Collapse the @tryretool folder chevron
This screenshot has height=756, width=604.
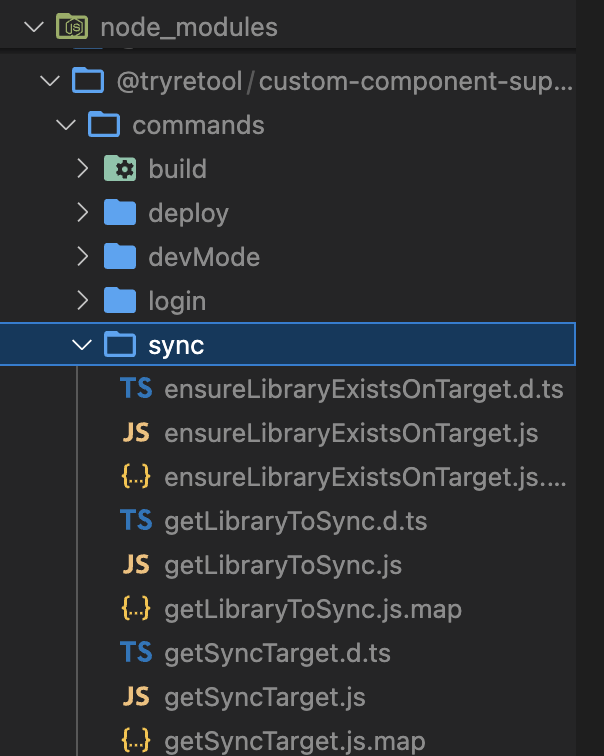click(x=50, y=81)
